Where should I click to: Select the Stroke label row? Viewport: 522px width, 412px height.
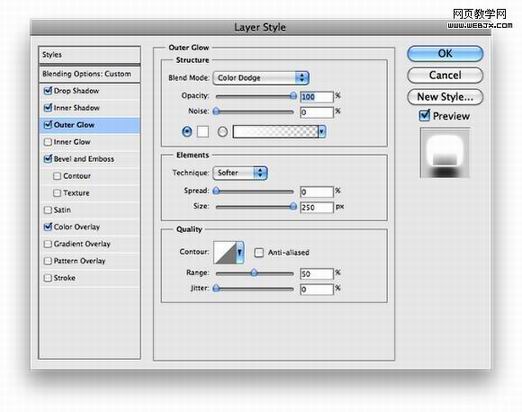pyautogui.click(x=89, y=278)
